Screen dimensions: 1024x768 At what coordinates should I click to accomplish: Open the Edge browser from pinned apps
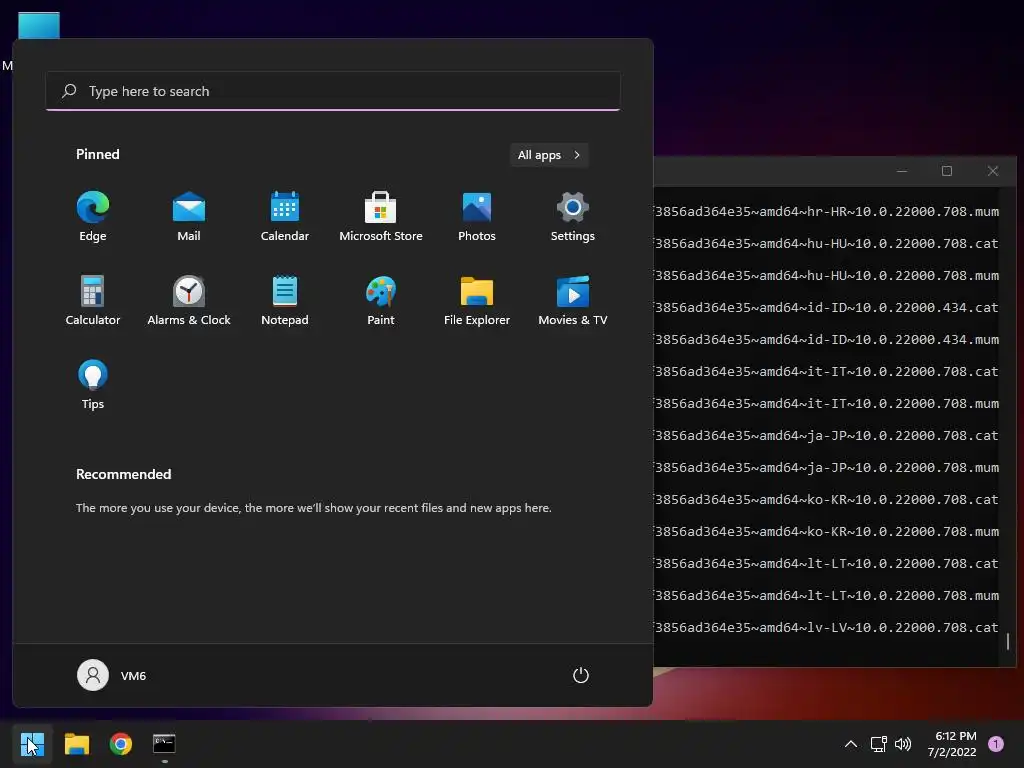pyautogui.click(x=93, y=217)
